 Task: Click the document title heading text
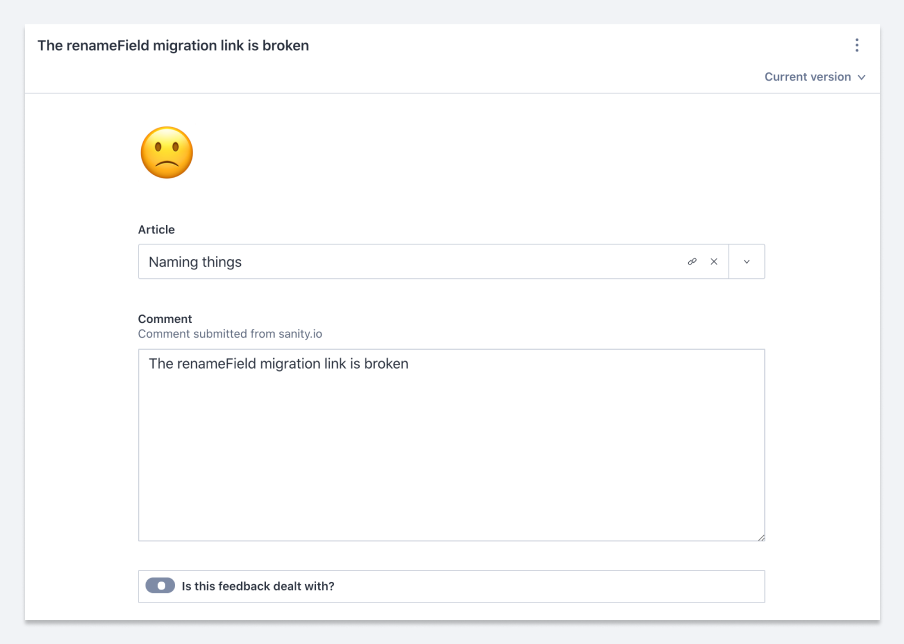172,45
